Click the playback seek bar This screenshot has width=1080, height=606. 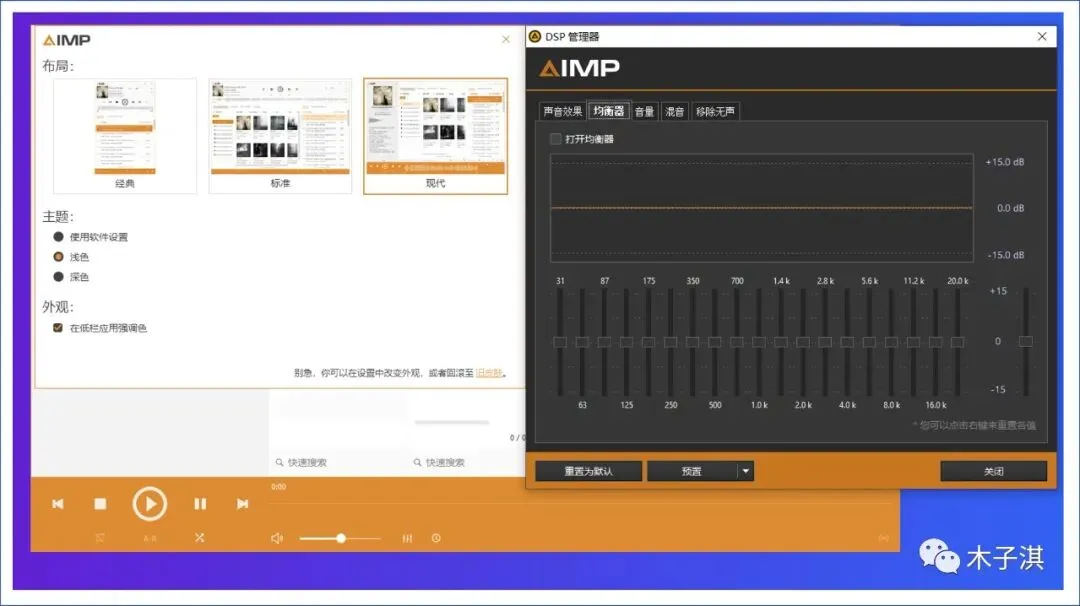pos(583,503)
